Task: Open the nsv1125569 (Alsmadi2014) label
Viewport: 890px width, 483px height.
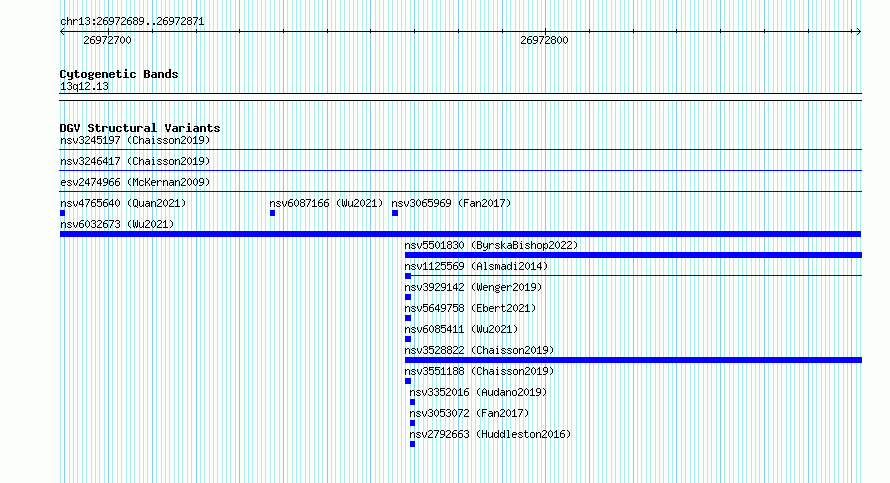Action: click(476, 266)
